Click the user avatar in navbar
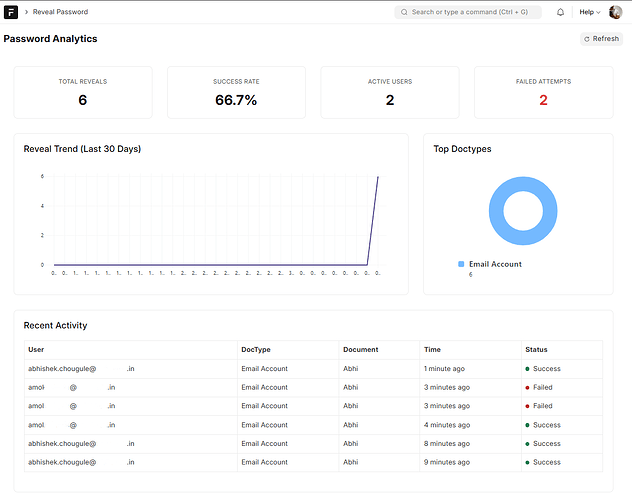Viewport: 632px width, 500px height. [615, 12]
